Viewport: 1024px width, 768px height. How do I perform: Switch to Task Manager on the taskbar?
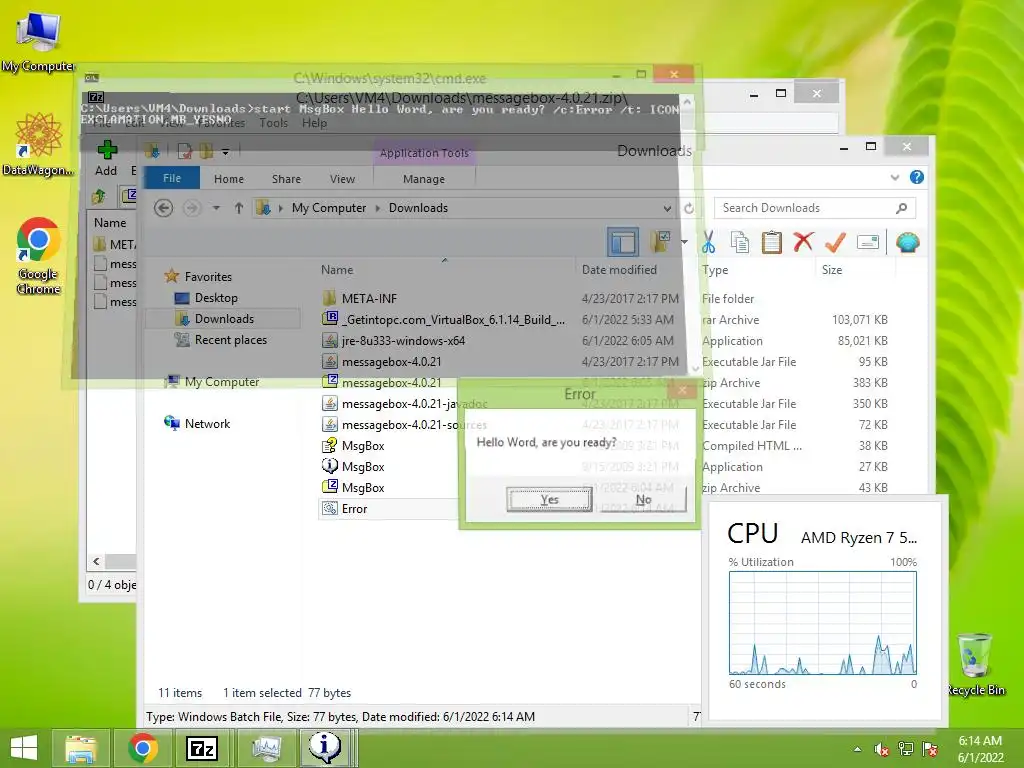tap(266, 748)
